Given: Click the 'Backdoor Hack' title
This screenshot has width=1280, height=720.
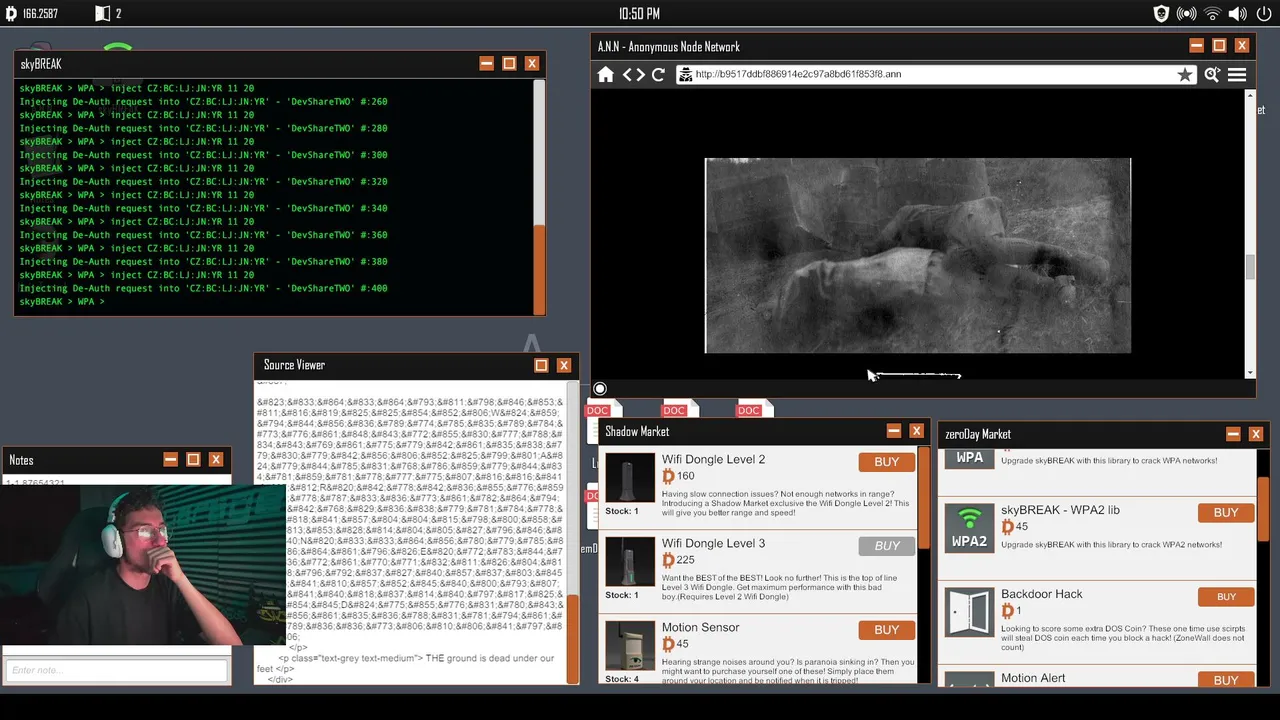Looking at the screenshot, I should [x=1041, y=594].
